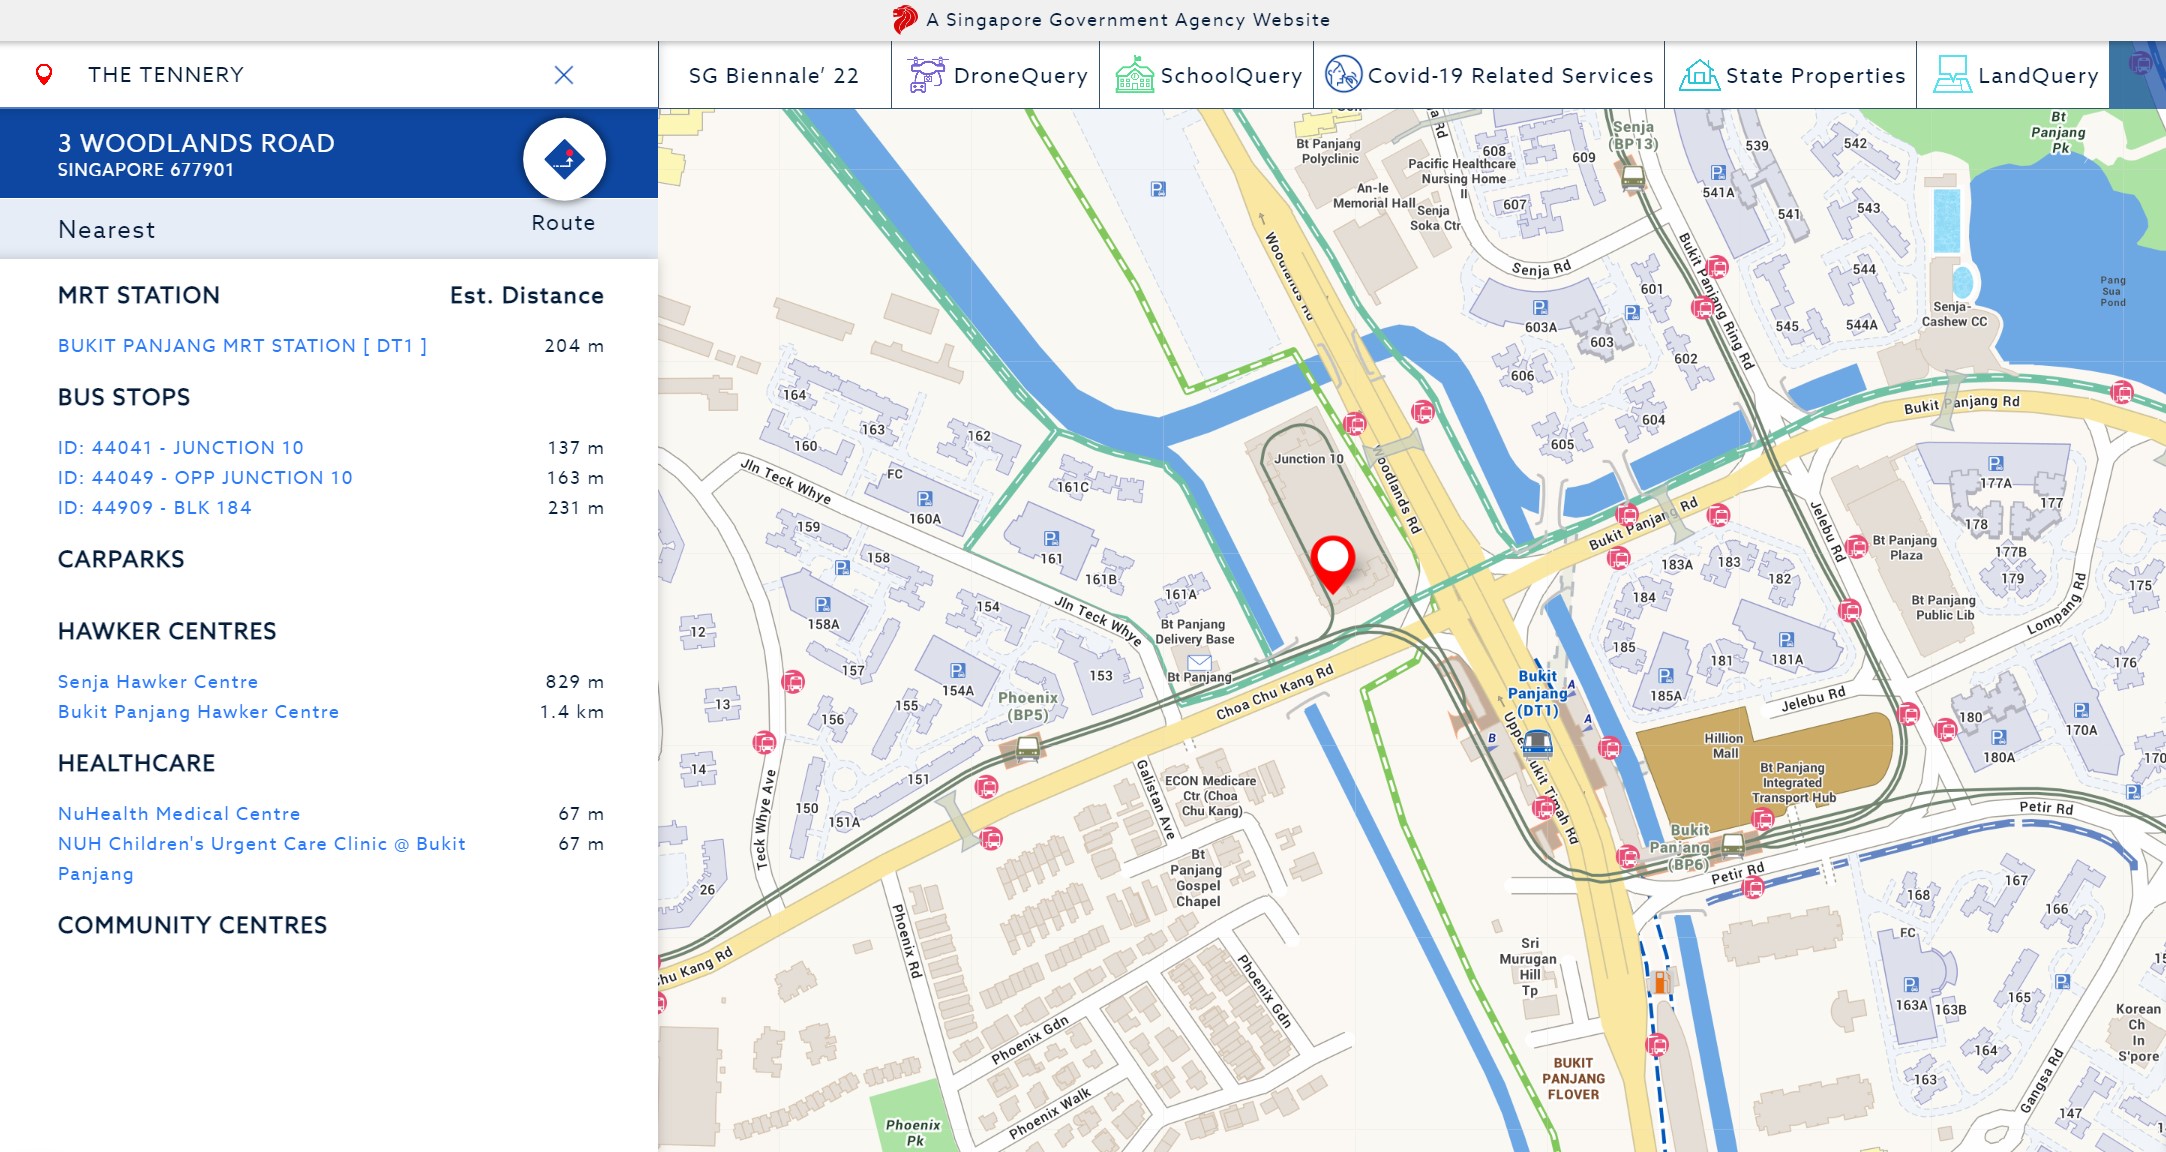Viewport: 2166px width, 1152px height.
Task: Click the ECON Medicare Ctr label
Action: [x=1210, y=796]
